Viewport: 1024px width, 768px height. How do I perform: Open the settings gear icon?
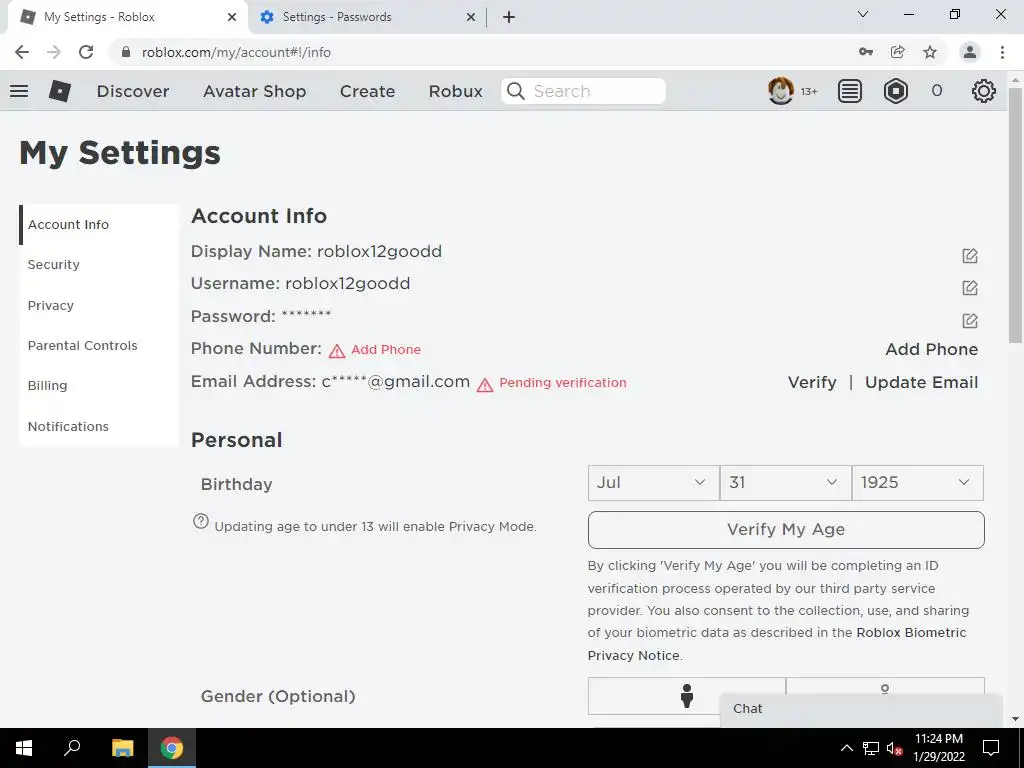(x=984, y=91)
